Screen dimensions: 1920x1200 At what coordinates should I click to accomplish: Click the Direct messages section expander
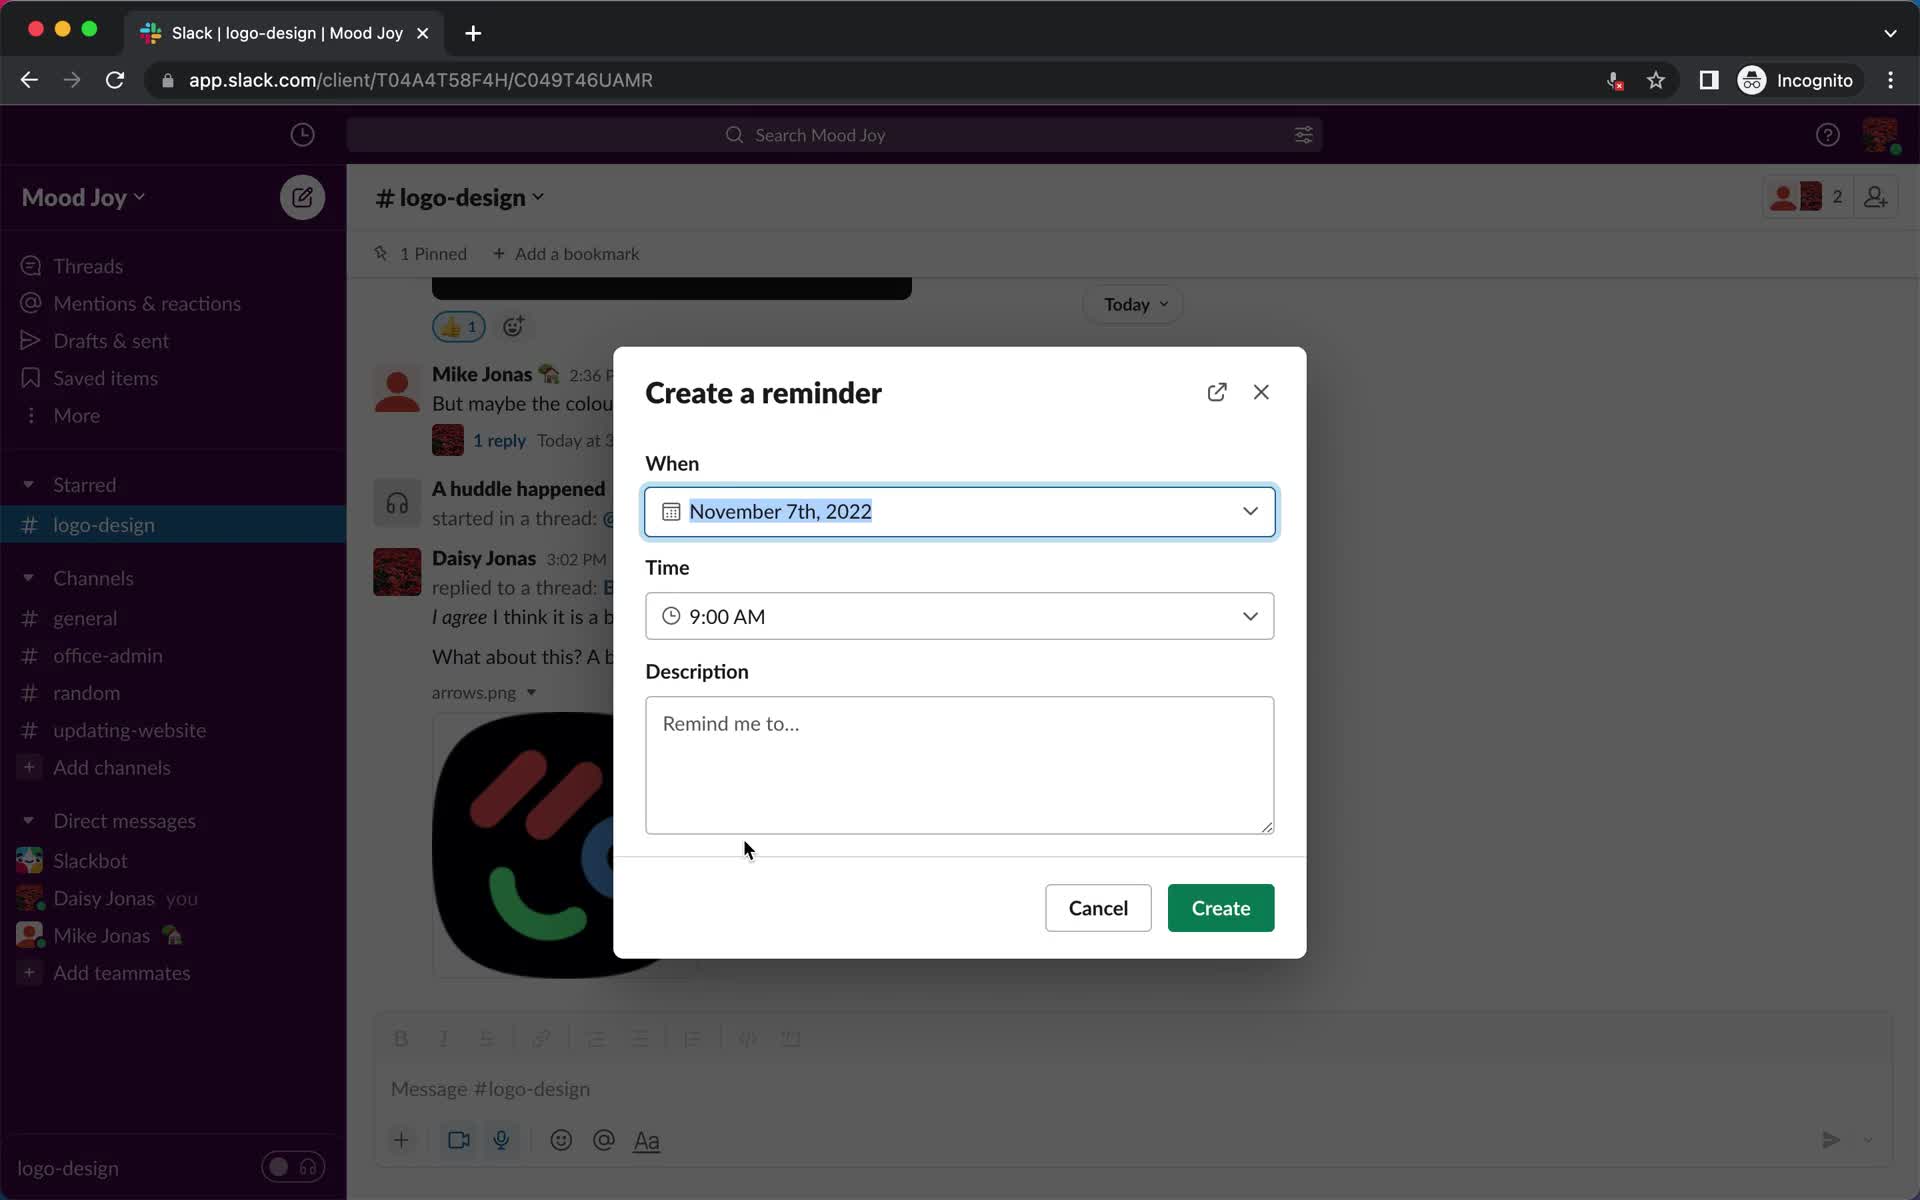click(28, 820)
